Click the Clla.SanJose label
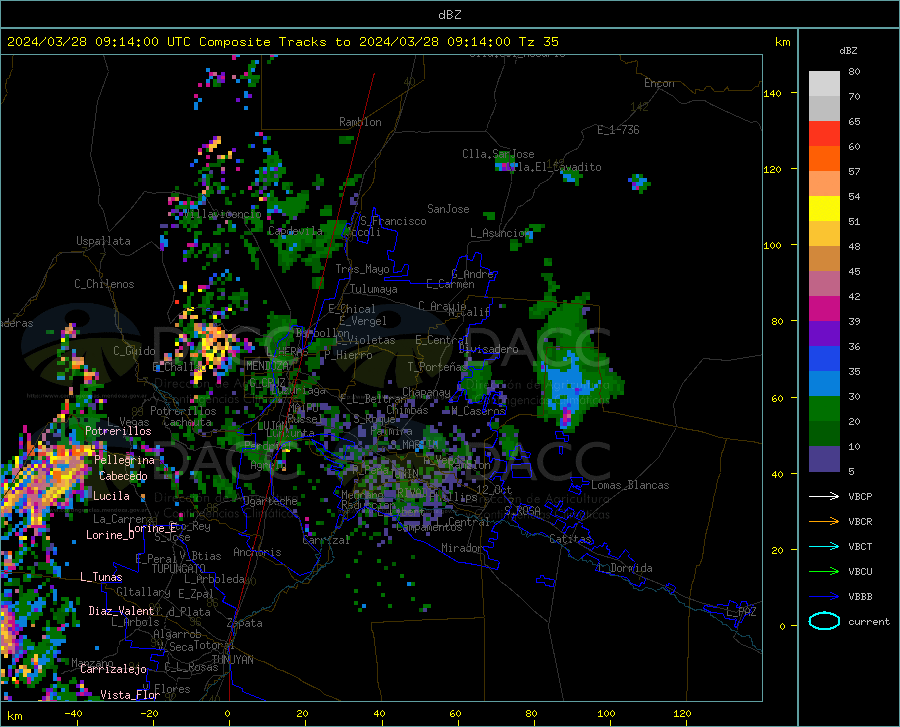 [x=498, y=154]
